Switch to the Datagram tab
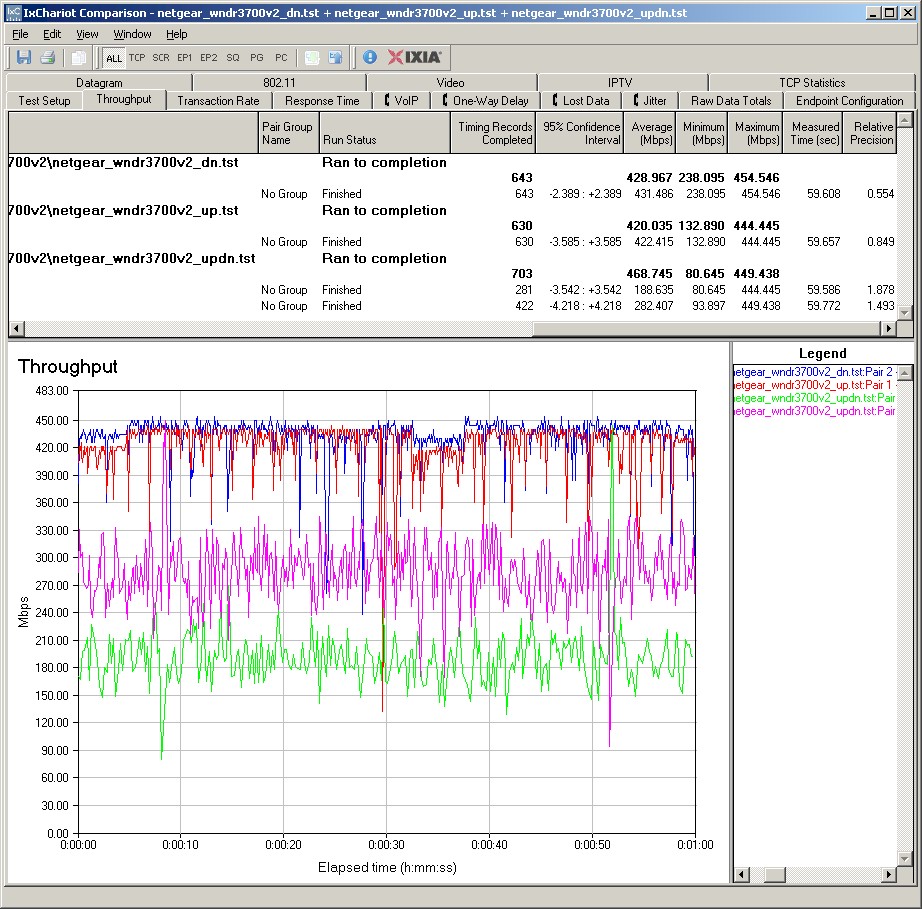922x909 pixels. click(x=99, y=83)
